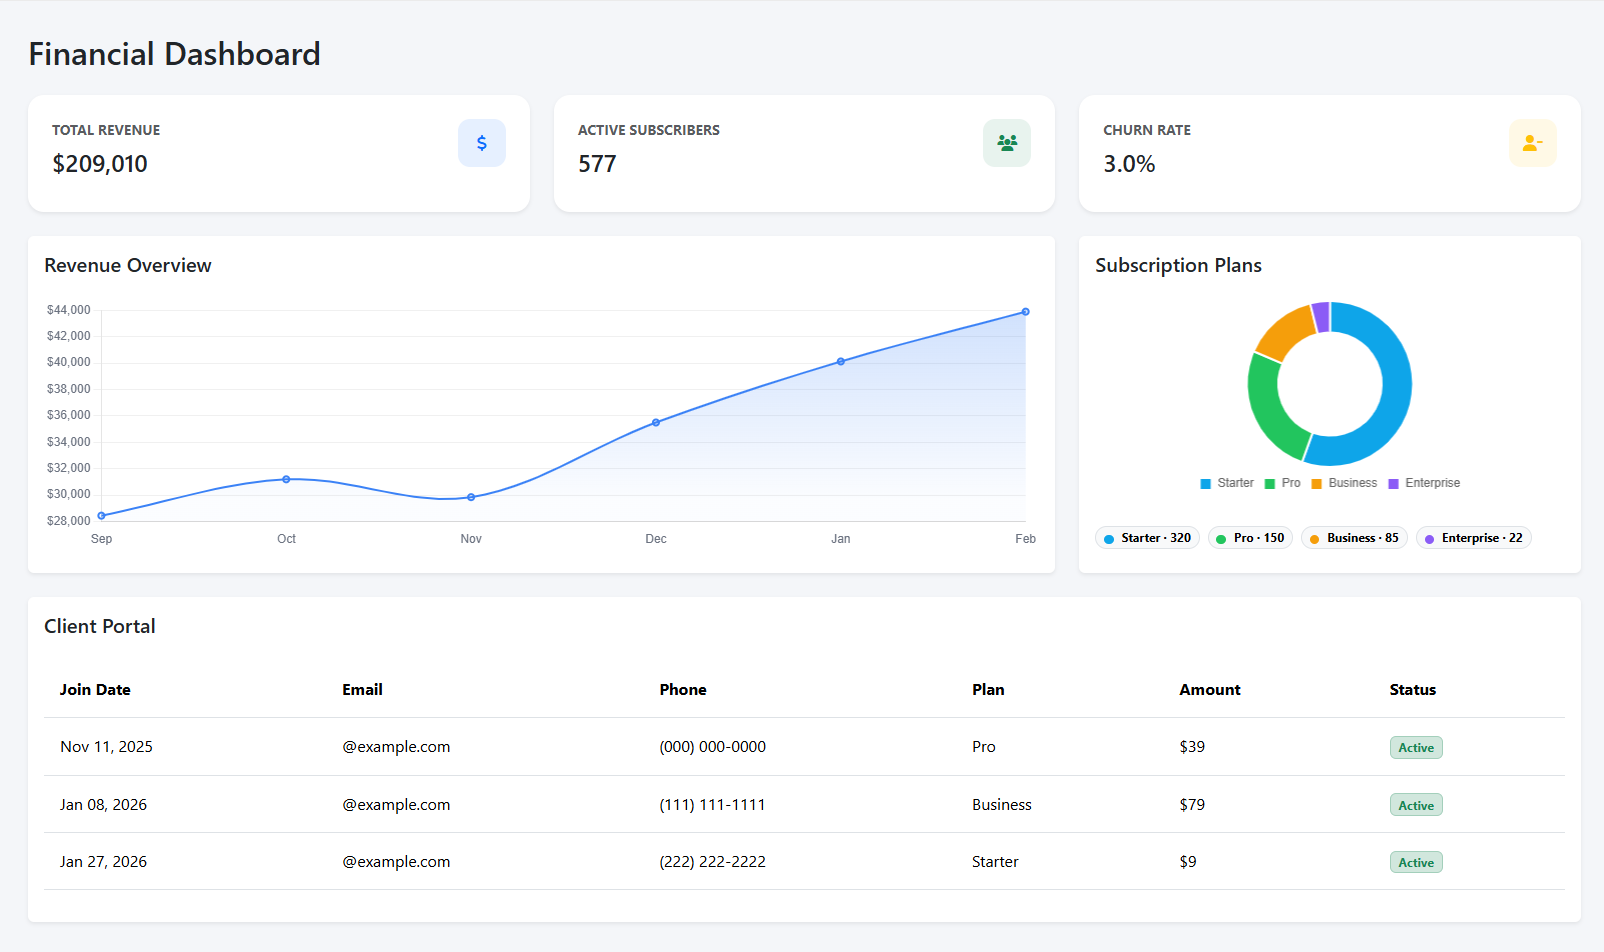The height and width of the screenshot is (952, 1604).
Task: Open the Plan column header to sort
Action: 988,689
